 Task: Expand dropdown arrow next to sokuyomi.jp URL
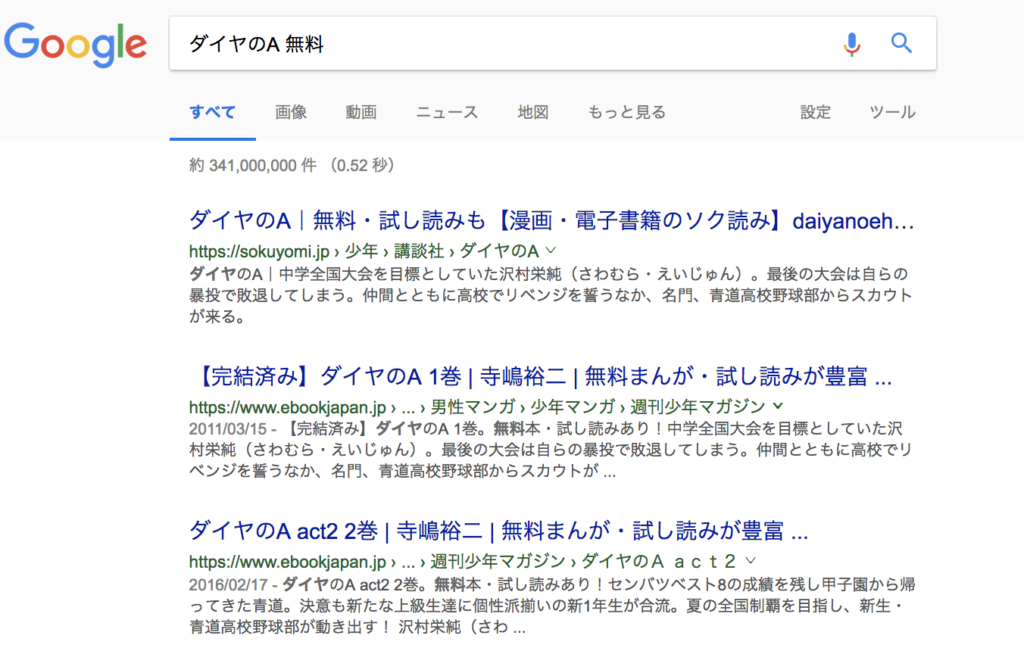click(x=551, y=250)
